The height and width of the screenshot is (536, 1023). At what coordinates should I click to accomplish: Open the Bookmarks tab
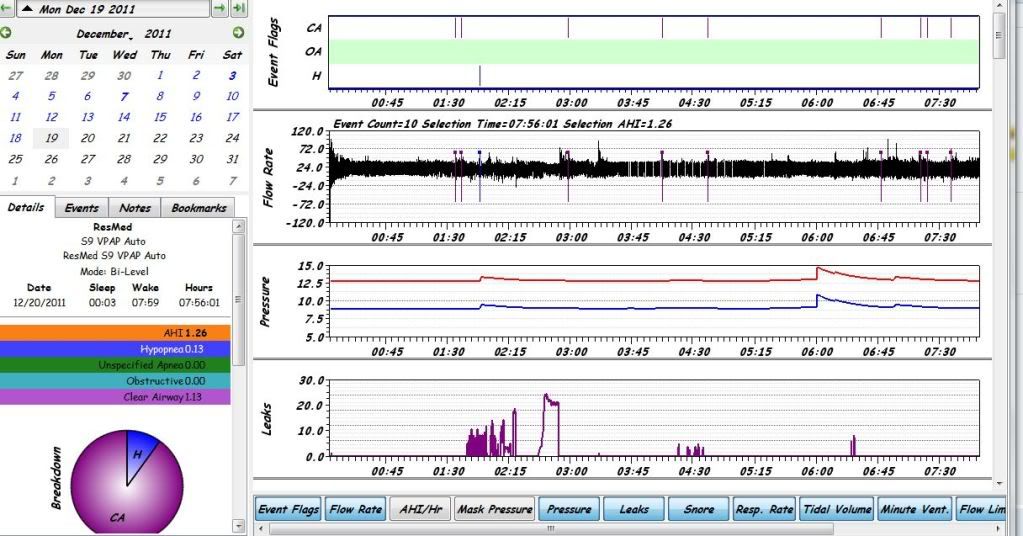pyautogui.click(x=198, y=208)
